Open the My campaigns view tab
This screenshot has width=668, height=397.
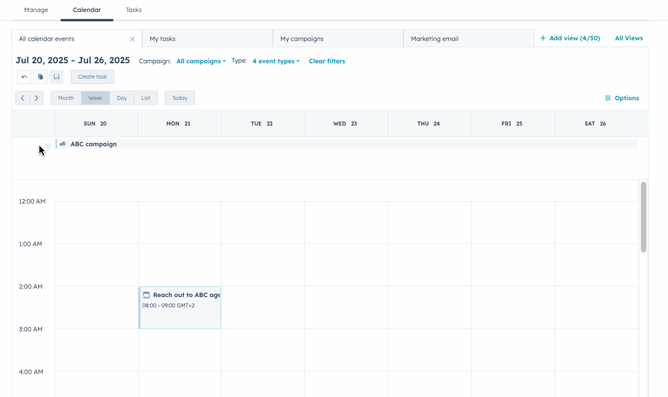coord(338,38)
